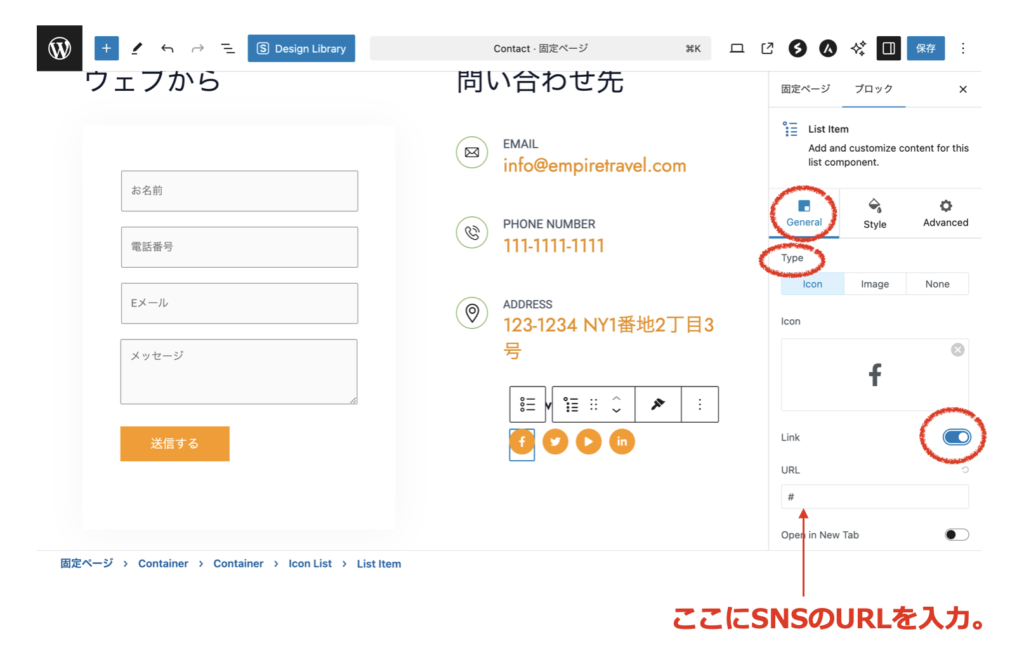Click move up/down arrows in block toolbar

(616, 404)
